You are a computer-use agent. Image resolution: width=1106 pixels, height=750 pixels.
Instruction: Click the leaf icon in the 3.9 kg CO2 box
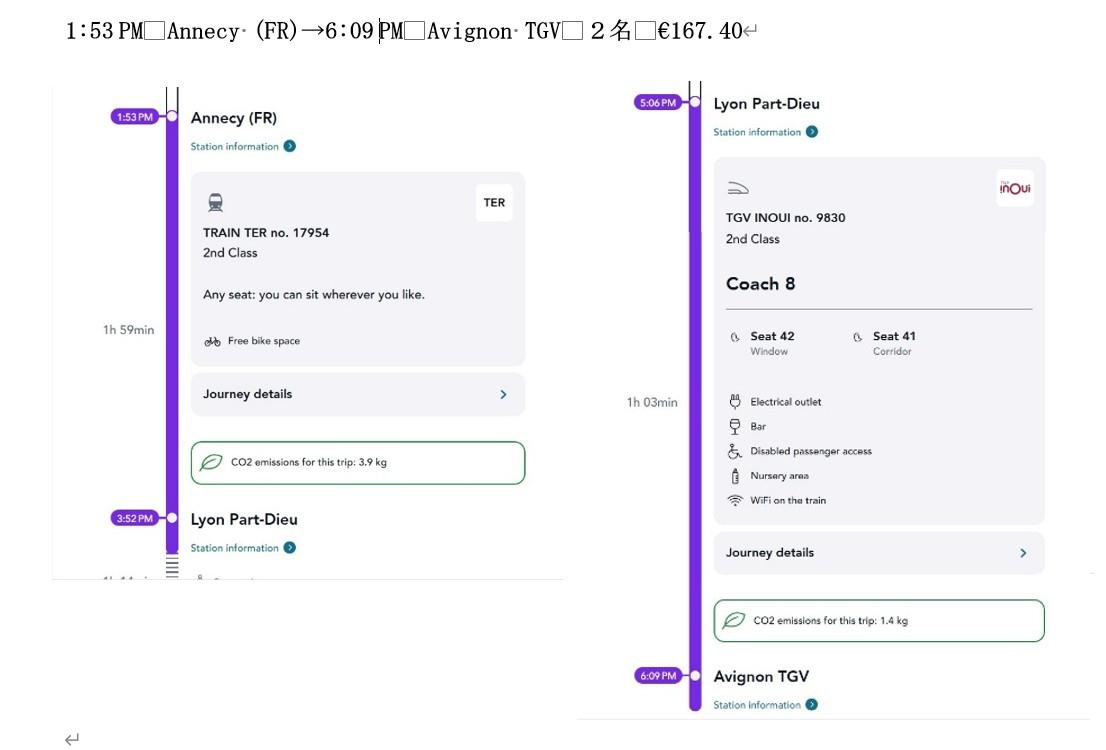pyautogui.click(x=211, y=462)
